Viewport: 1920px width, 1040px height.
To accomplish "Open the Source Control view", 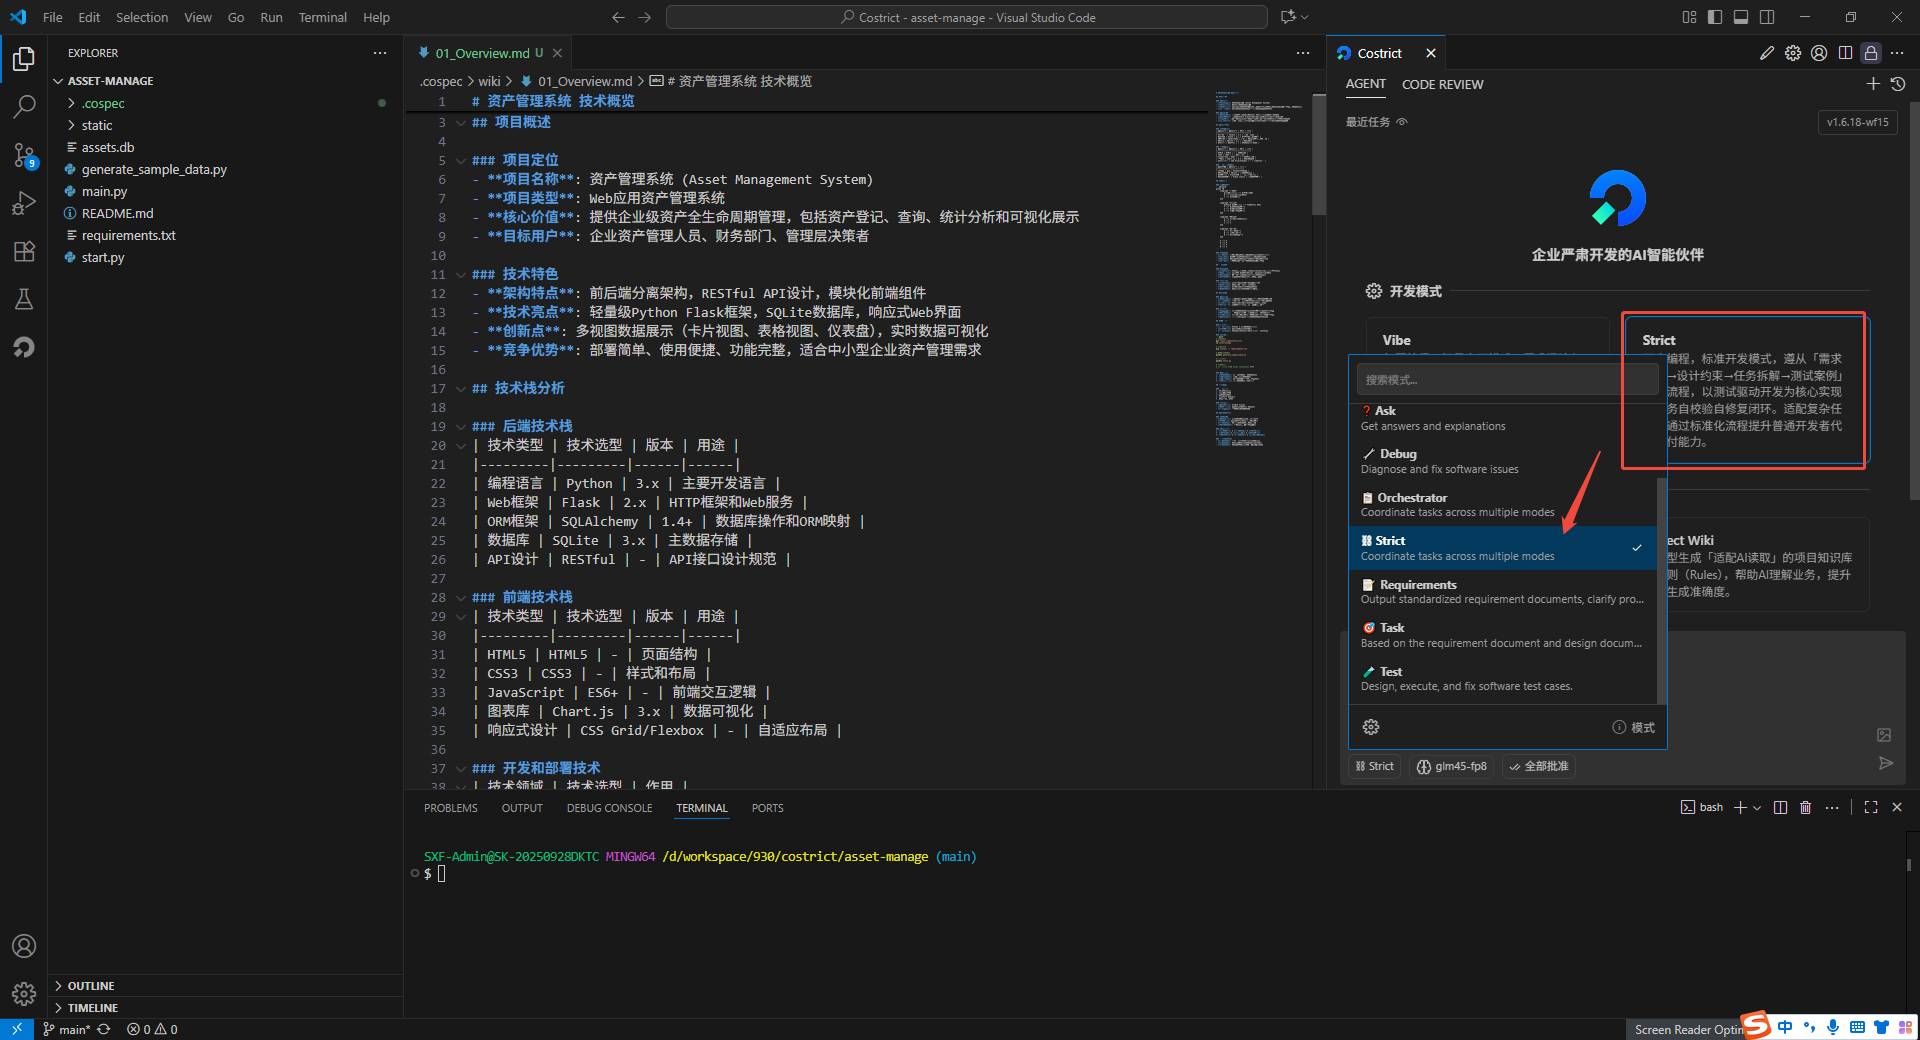I will click(24, 155).
